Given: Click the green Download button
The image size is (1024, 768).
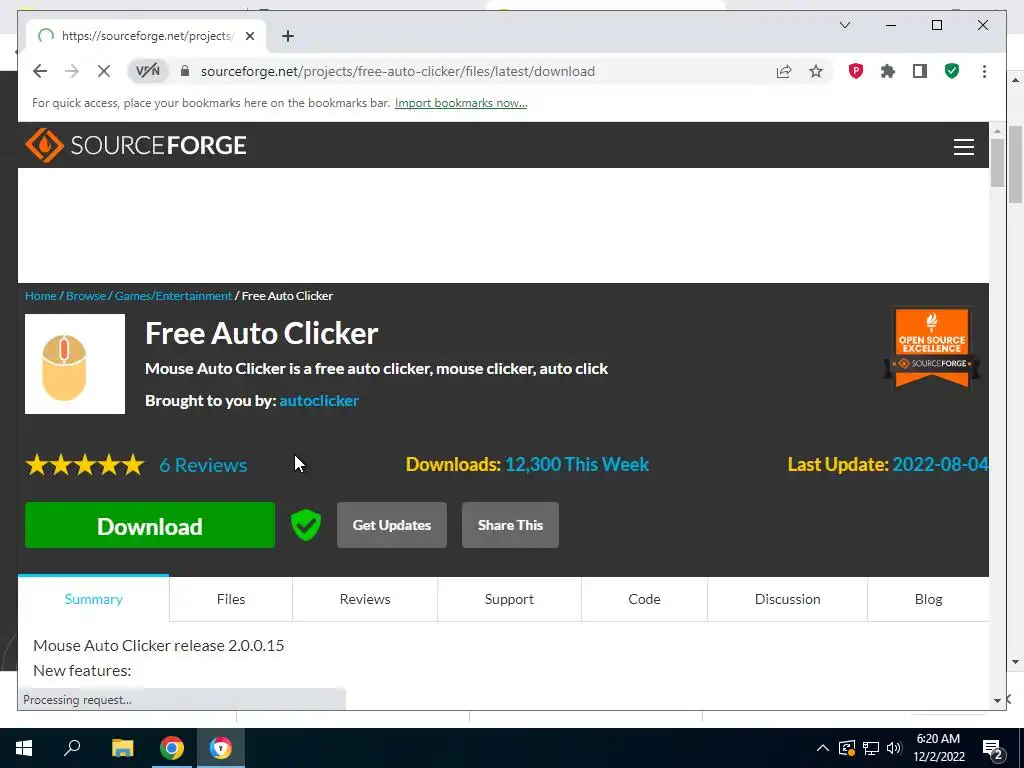Looking at the screenshot, I should coord(150,525).
